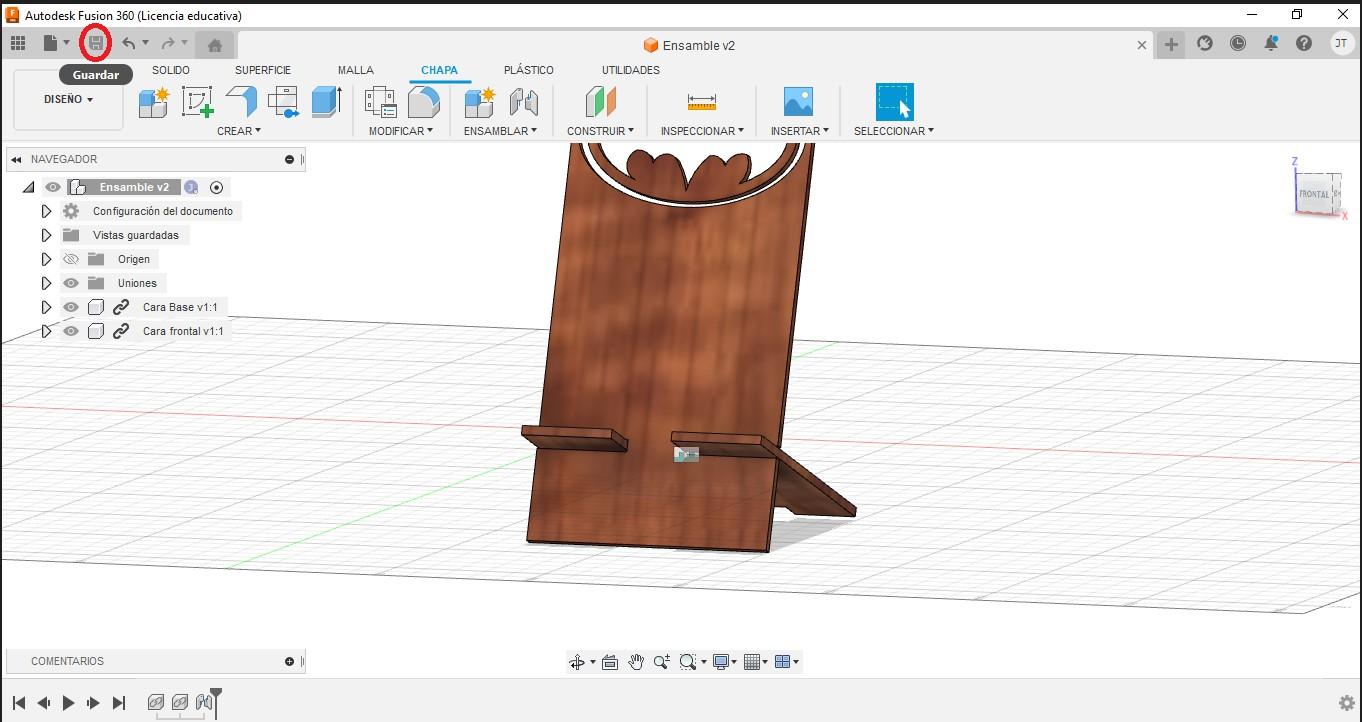Toggle visibility of the Uniones folder

(70, 283)
